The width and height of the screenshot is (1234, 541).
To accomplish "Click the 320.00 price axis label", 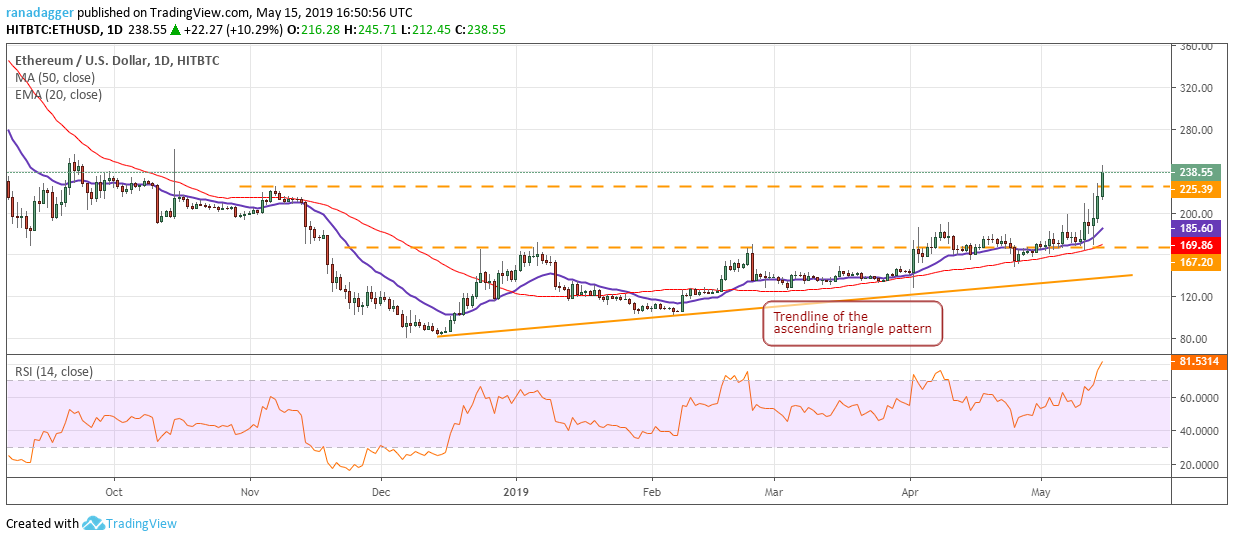I will click(x=1196, y=88).
